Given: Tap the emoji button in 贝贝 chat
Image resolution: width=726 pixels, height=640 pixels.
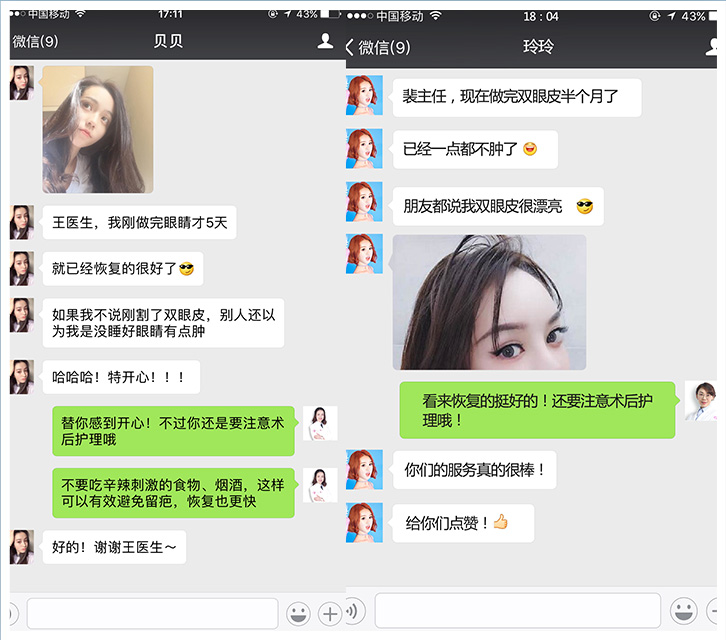Looking at the screenshot, I should [298, 613].
